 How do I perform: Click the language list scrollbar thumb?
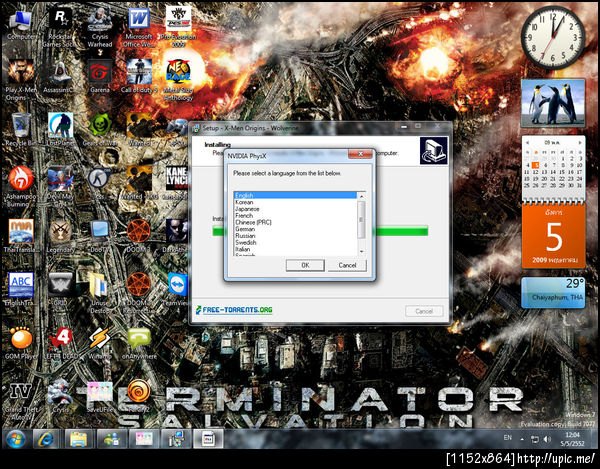[361, 220]
